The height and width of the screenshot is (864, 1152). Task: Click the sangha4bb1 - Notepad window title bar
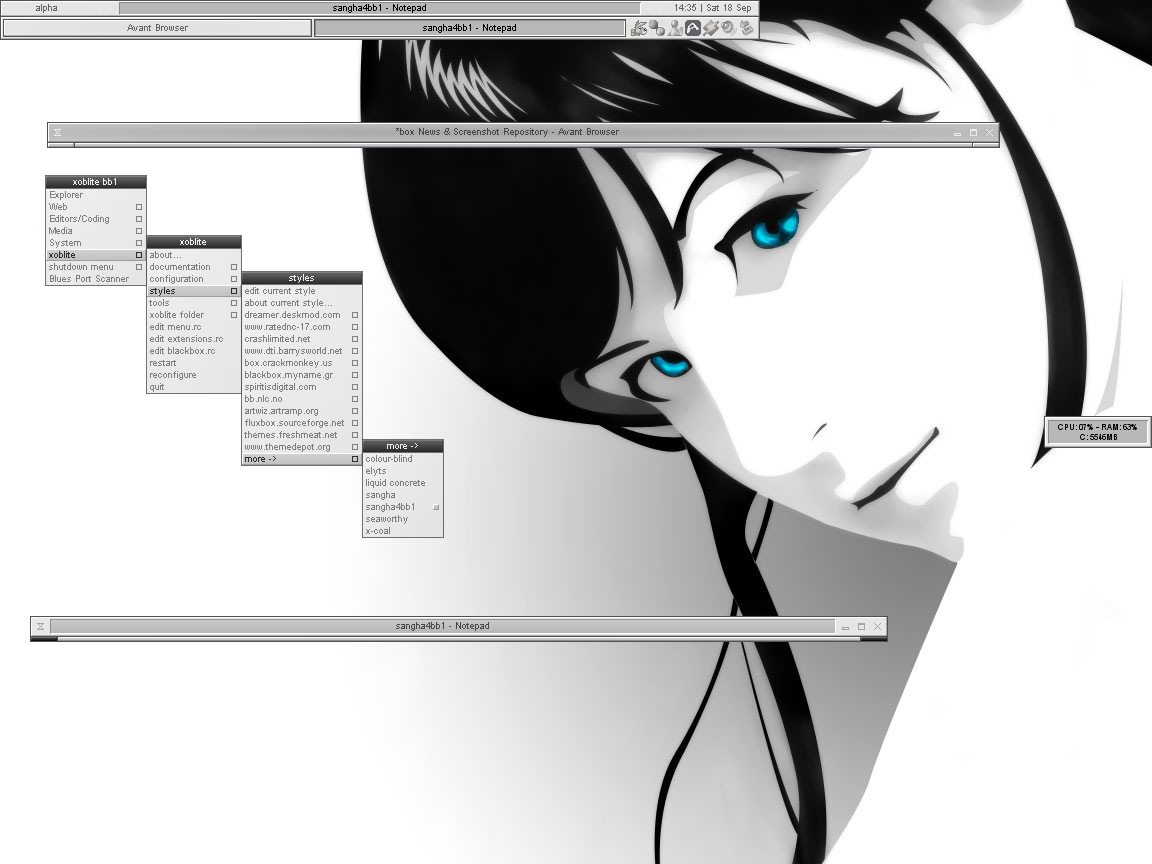point(442,626)
